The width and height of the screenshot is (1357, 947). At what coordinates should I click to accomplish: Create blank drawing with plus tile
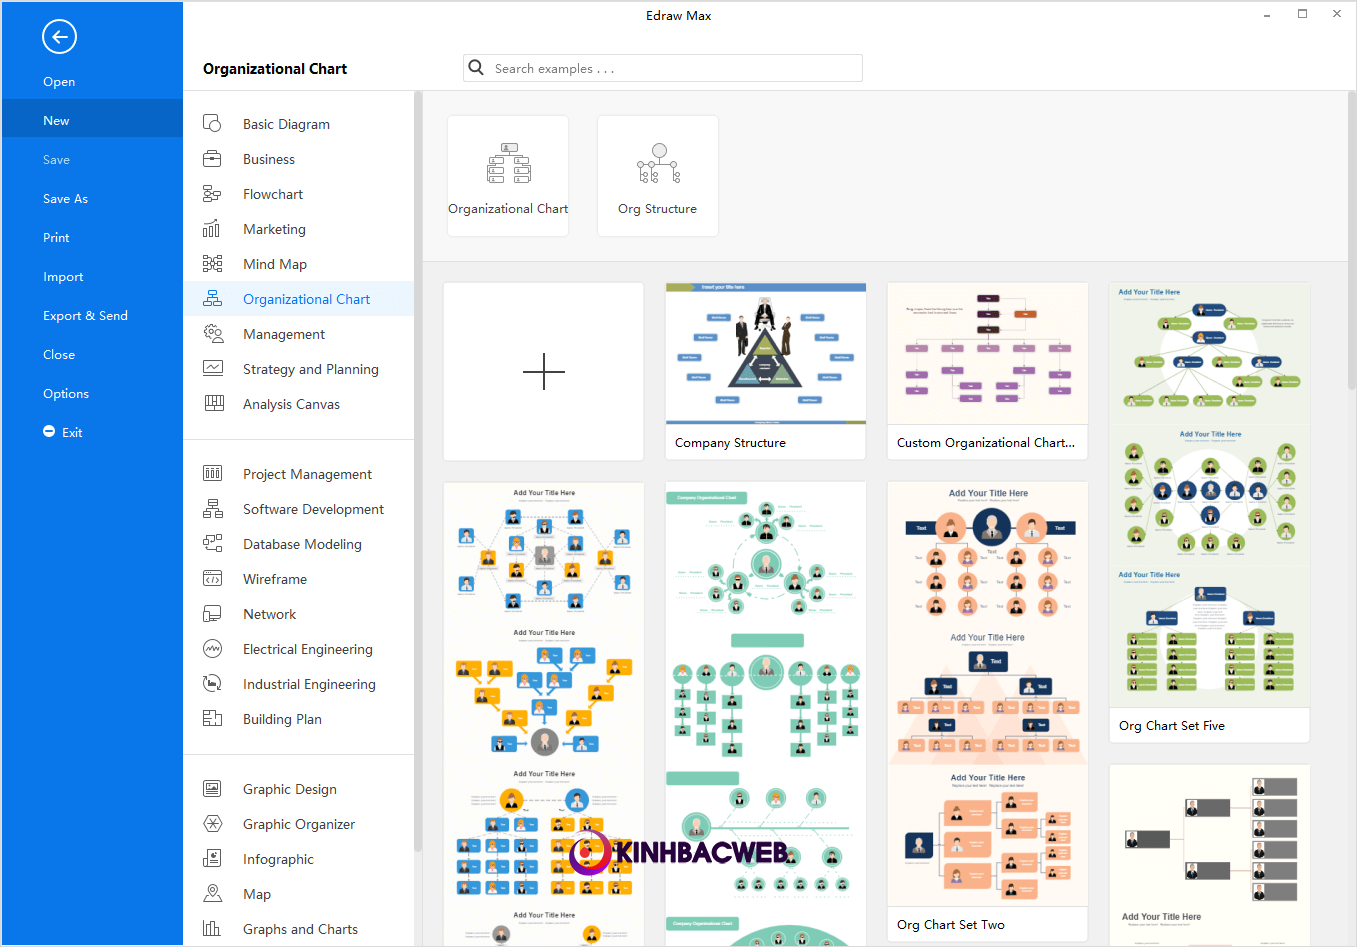click(x=544, y=371)
